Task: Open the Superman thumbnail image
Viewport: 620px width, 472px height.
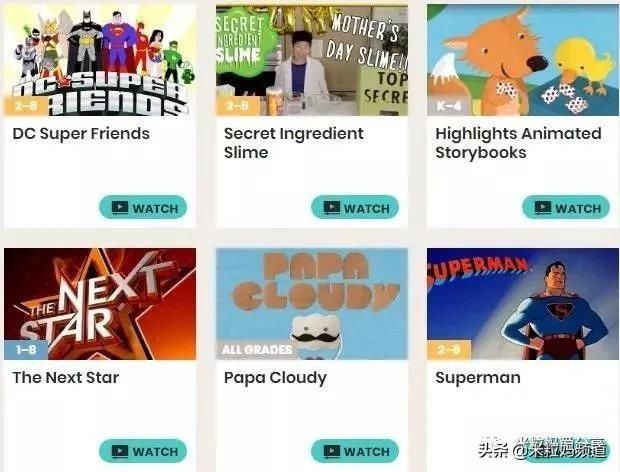Action: (523, 304)
